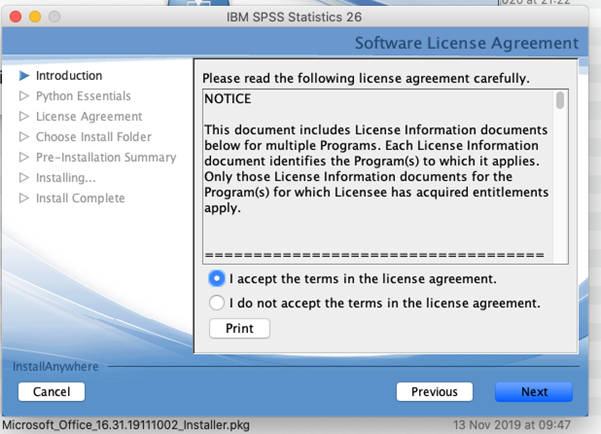Click the blue arrow beside Introduction

(24, 76)
